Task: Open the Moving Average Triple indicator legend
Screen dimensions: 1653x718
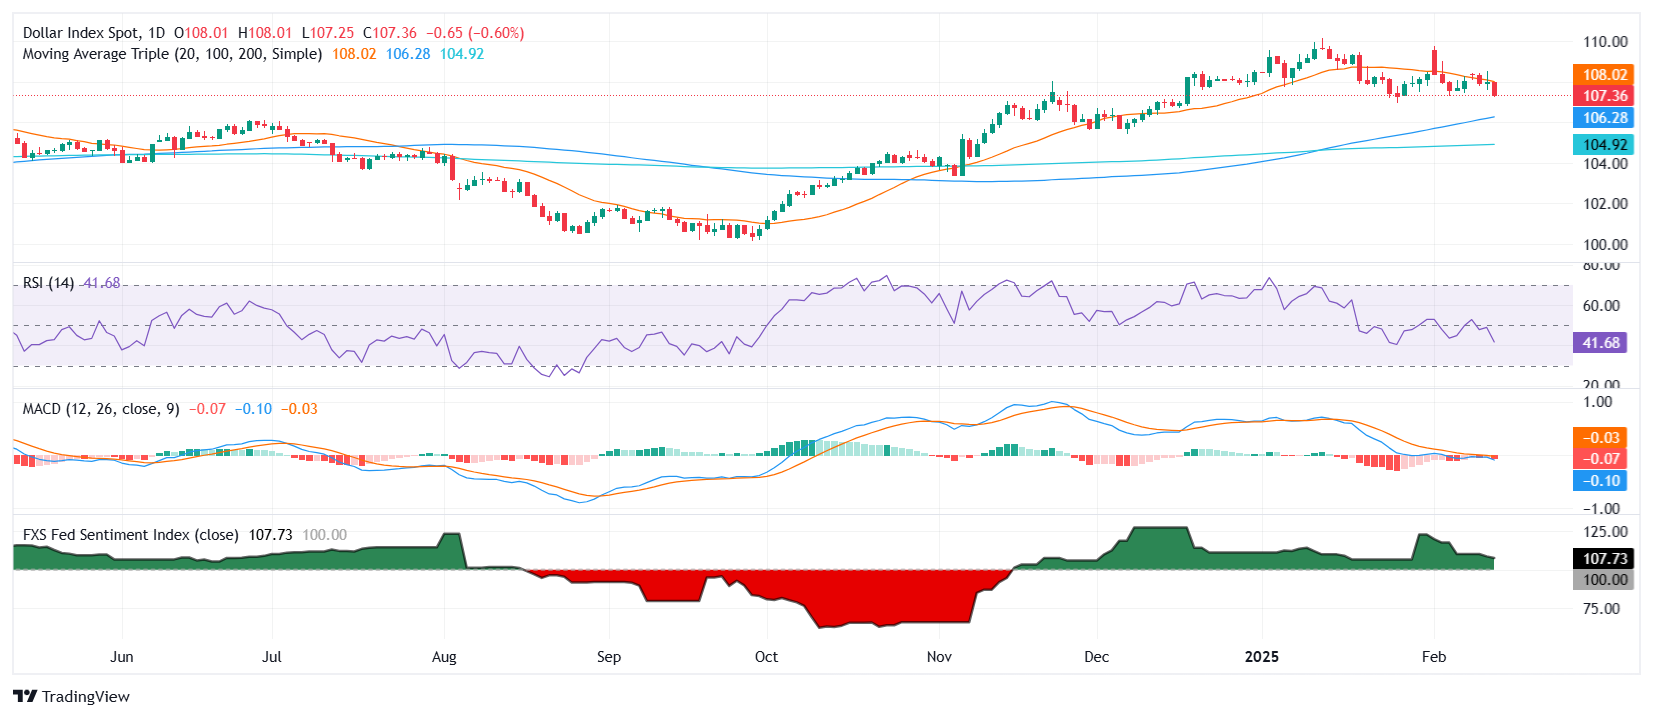Action: click(x=172, y=54)
